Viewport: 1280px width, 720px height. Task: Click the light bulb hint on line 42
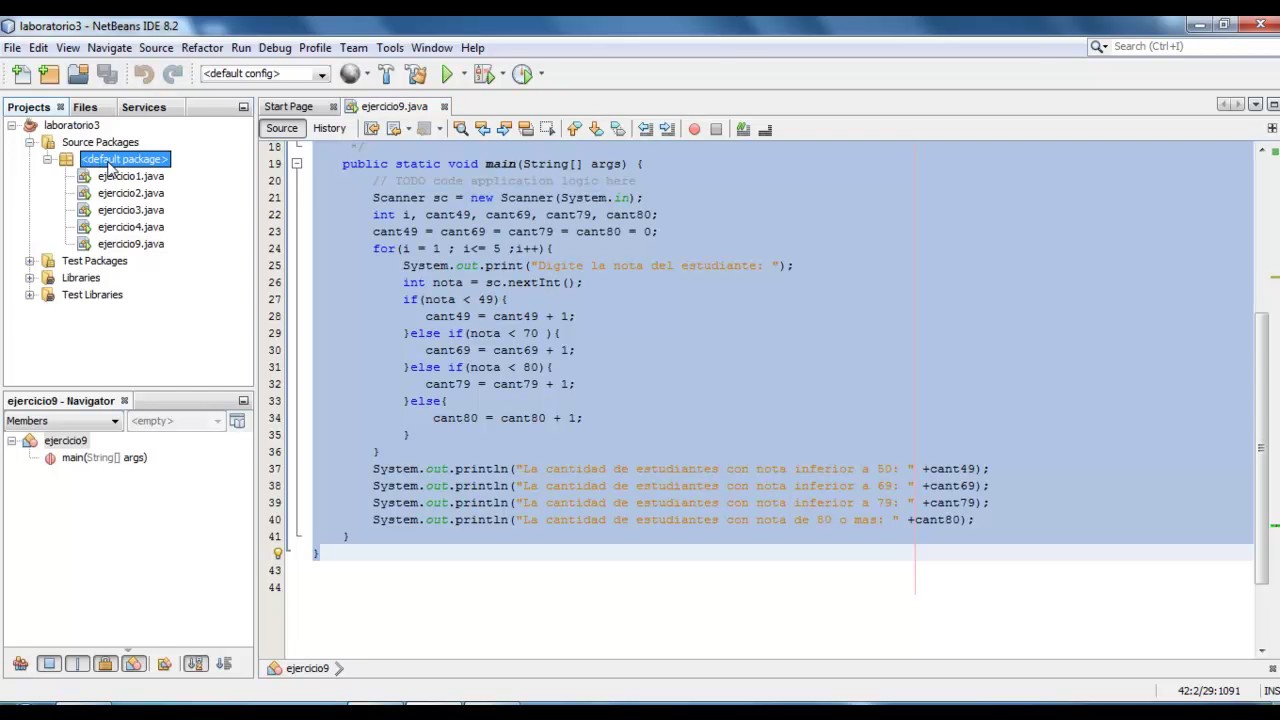click(x=278, y=553)
